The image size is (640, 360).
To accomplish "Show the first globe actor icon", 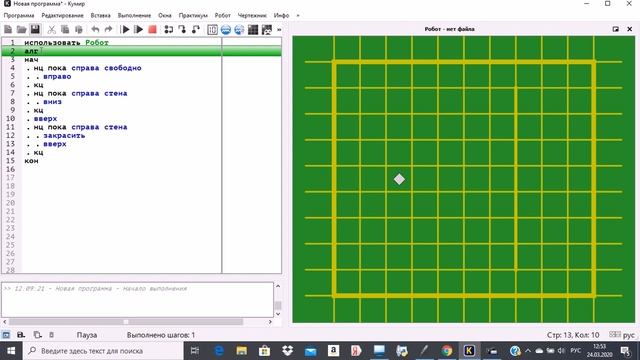I will click(x=226, y=29).
